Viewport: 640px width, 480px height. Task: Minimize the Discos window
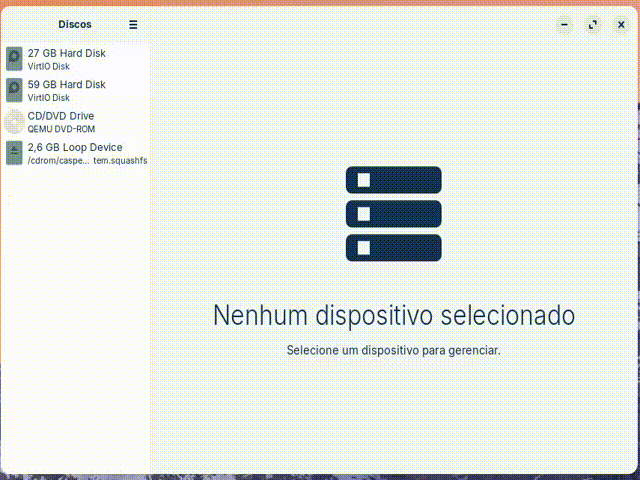(565, 24)
